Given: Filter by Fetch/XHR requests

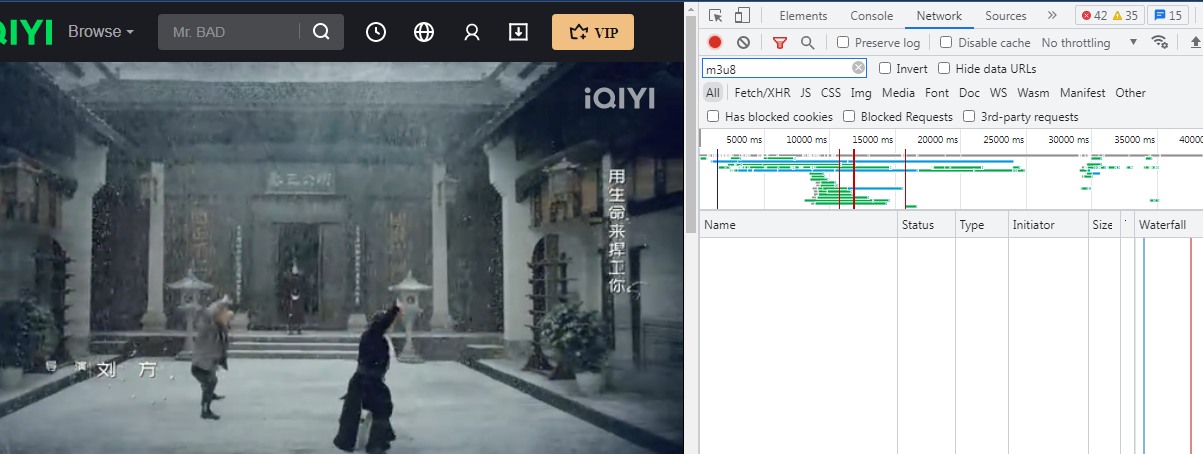Looking at the screenshot, I should 762,93.
